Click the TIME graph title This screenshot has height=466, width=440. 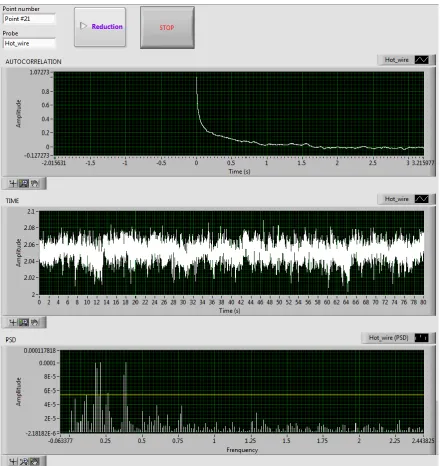[12, 201]
